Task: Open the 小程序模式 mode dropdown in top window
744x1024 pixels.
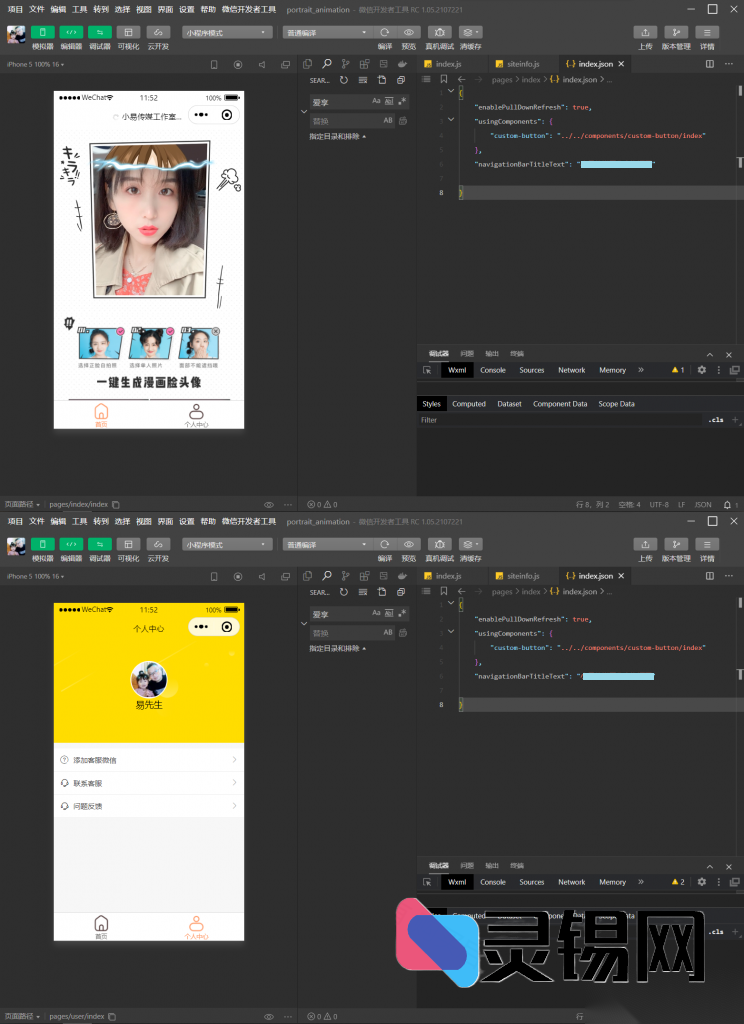Action: point(228,32)
